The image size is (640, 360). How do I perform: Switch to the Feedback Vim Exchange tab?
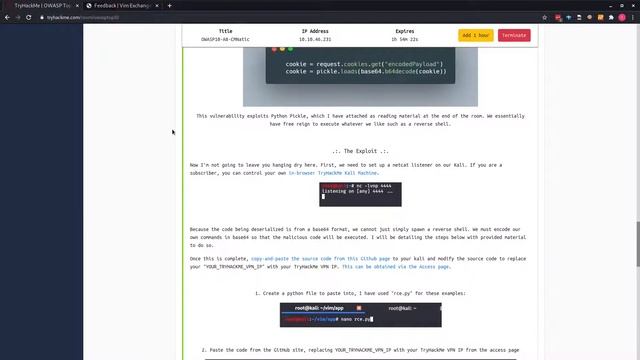pyautogui.click(x=122, y=6)
